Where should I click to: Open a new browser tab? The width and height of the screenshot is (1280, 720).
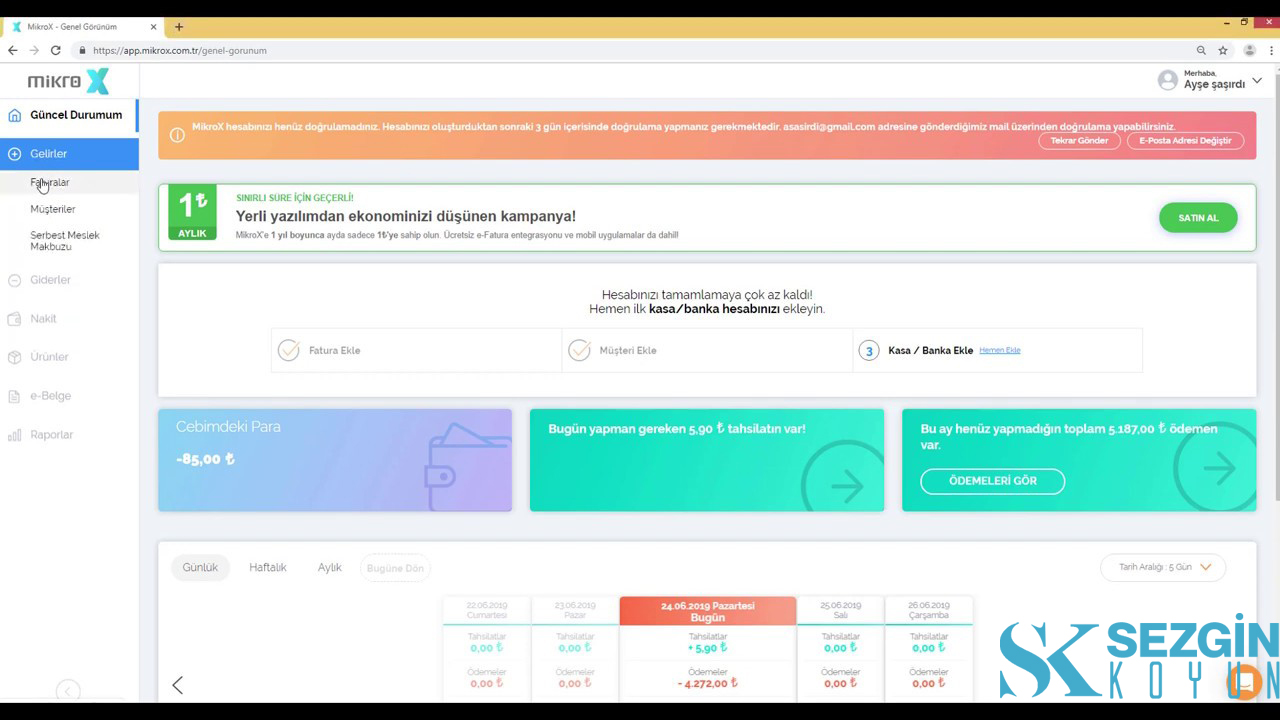click(179, 27)
